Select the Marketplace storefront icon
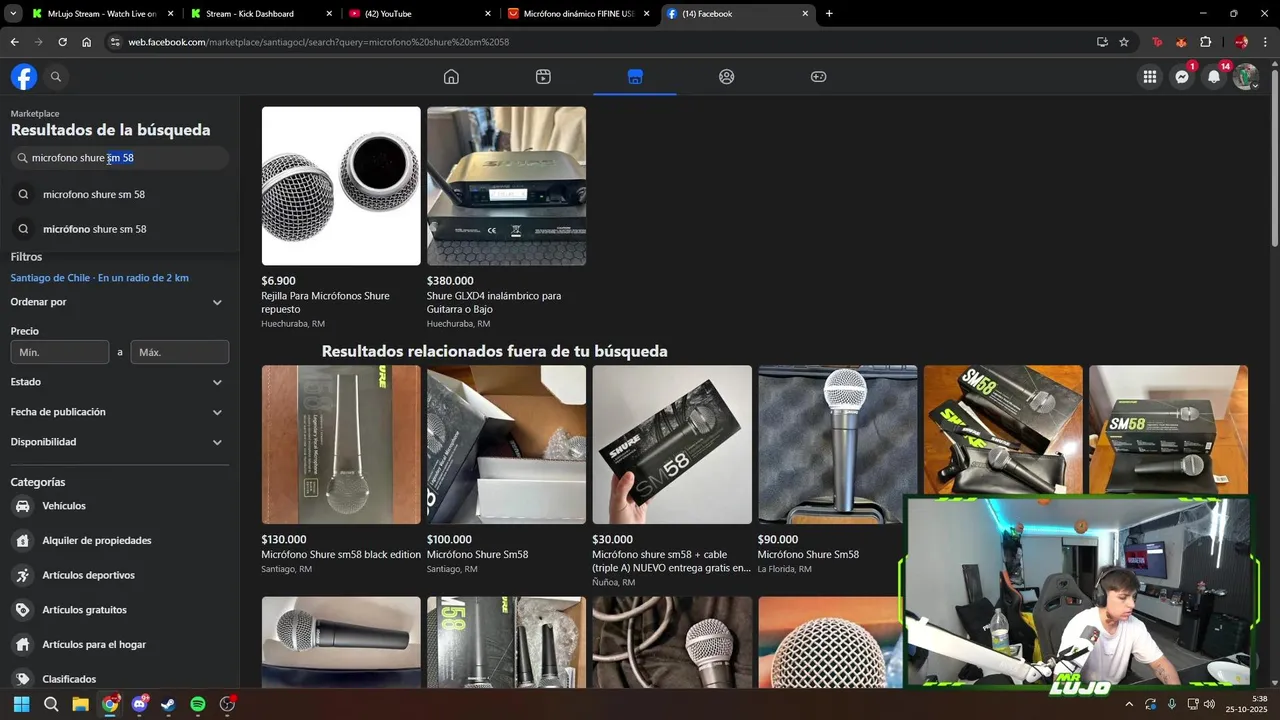 click(635, 77)
